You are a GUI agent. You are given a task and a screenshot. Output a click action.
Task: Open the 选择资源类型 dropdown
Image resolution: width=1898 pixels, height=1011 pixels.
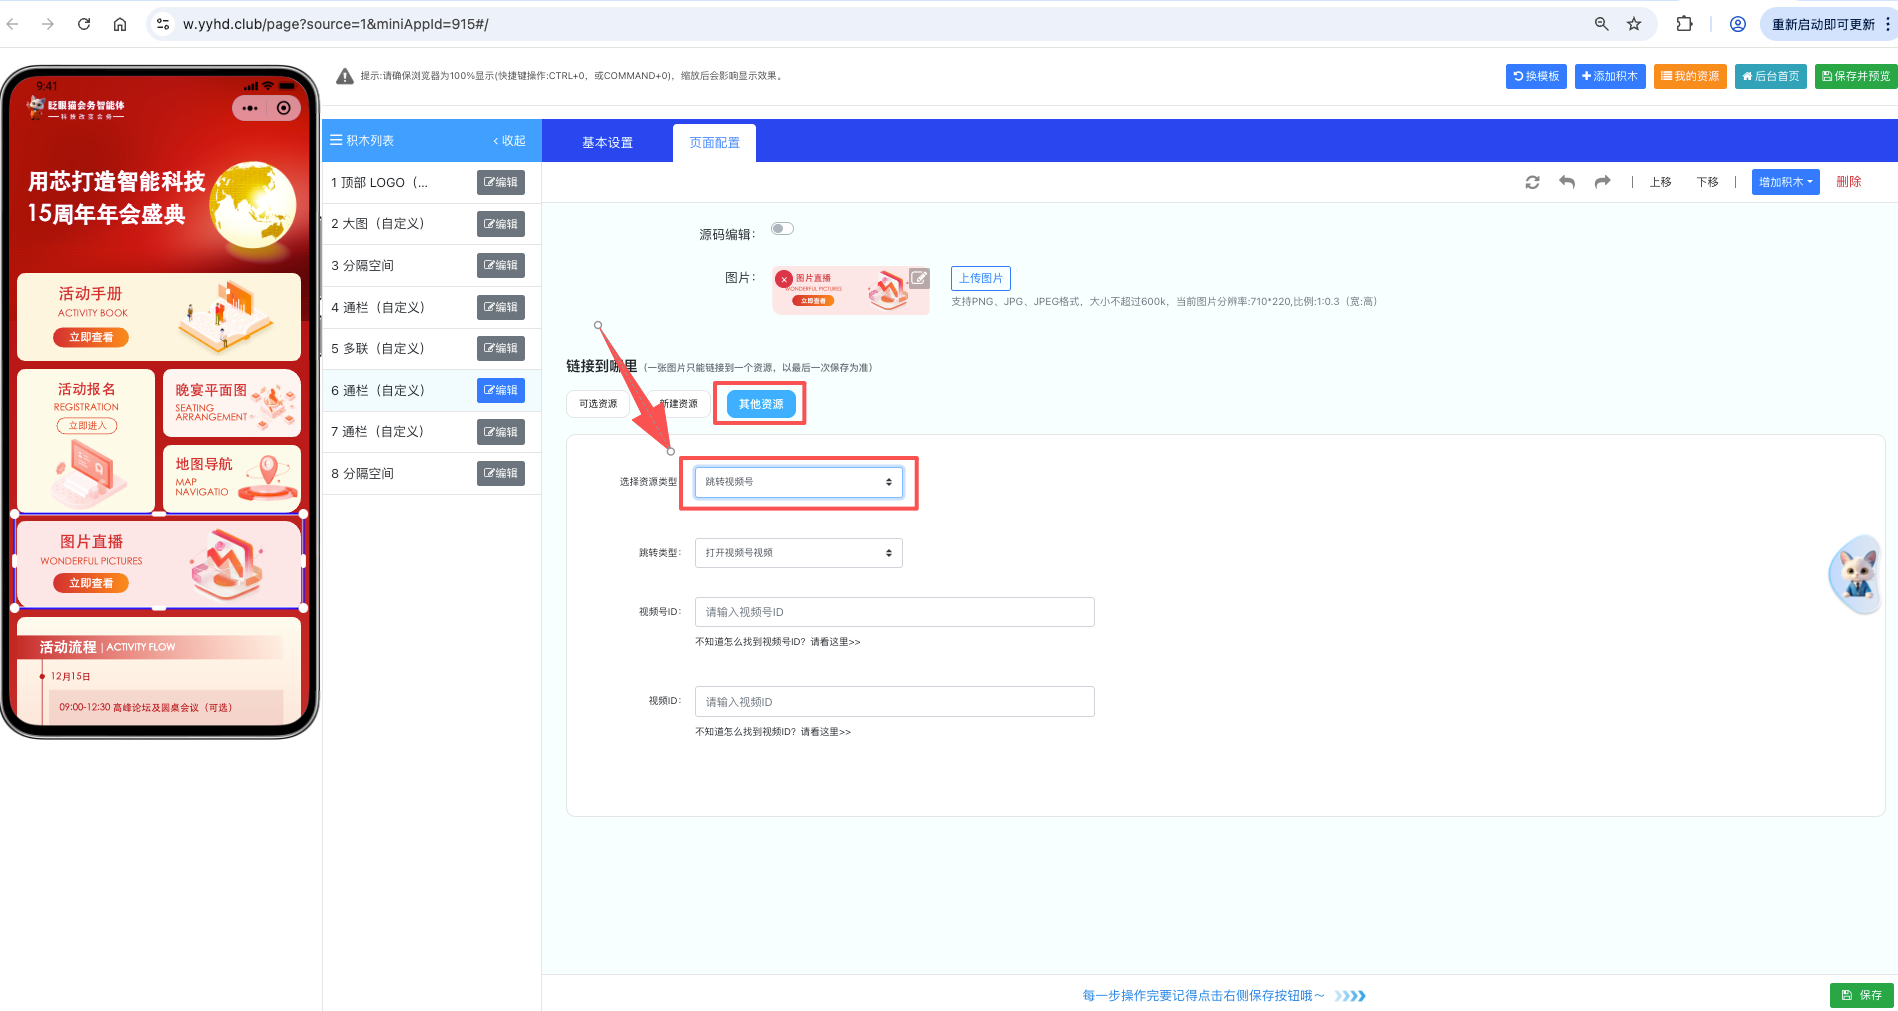tap(798, 482)
